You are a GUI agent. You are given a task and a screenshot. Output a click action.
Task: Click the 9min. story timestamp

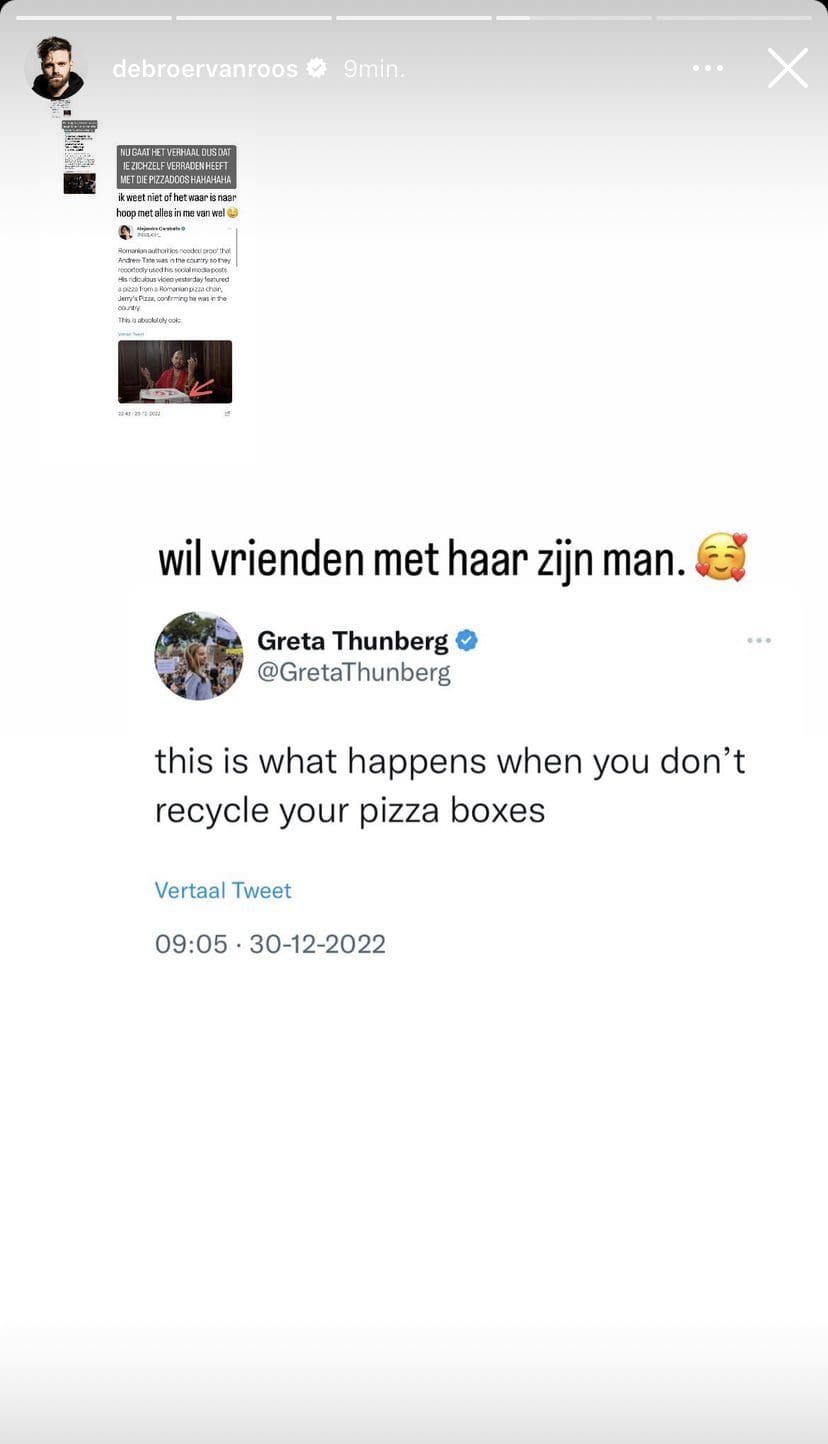point(374,68)
